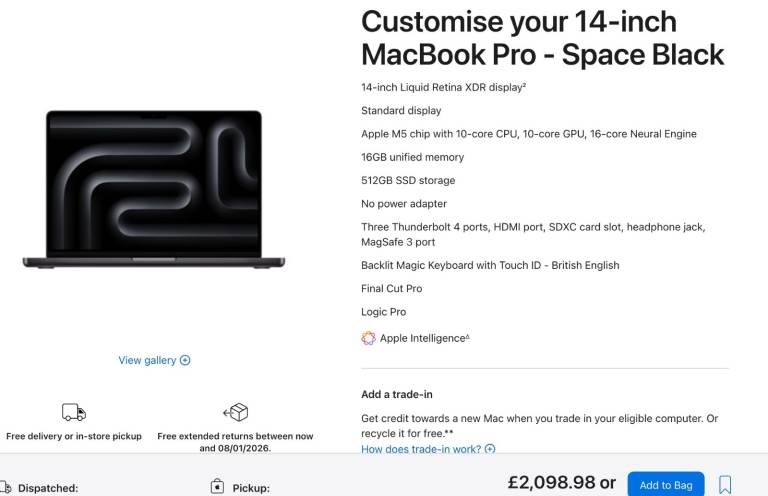Click the extended returns box icon
Image resolution: width=768 pixels, height=496 pixels.
pyautogui.click(x=235, y=412)
